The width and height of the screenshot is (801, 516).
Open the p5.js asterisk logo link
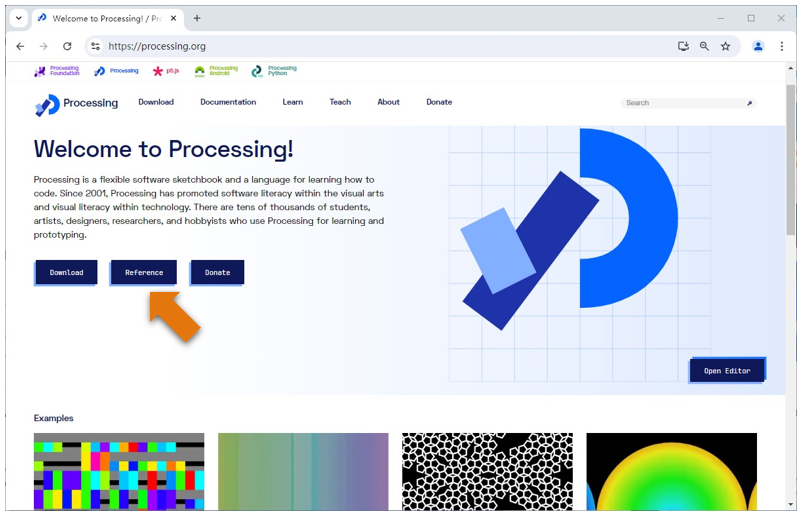[166, 71]
